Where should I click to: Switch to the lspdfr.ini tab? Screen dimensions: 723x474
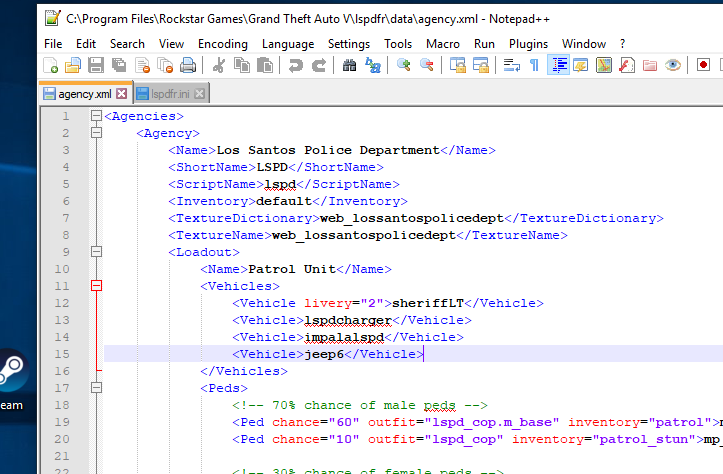(x=171, y=93)
